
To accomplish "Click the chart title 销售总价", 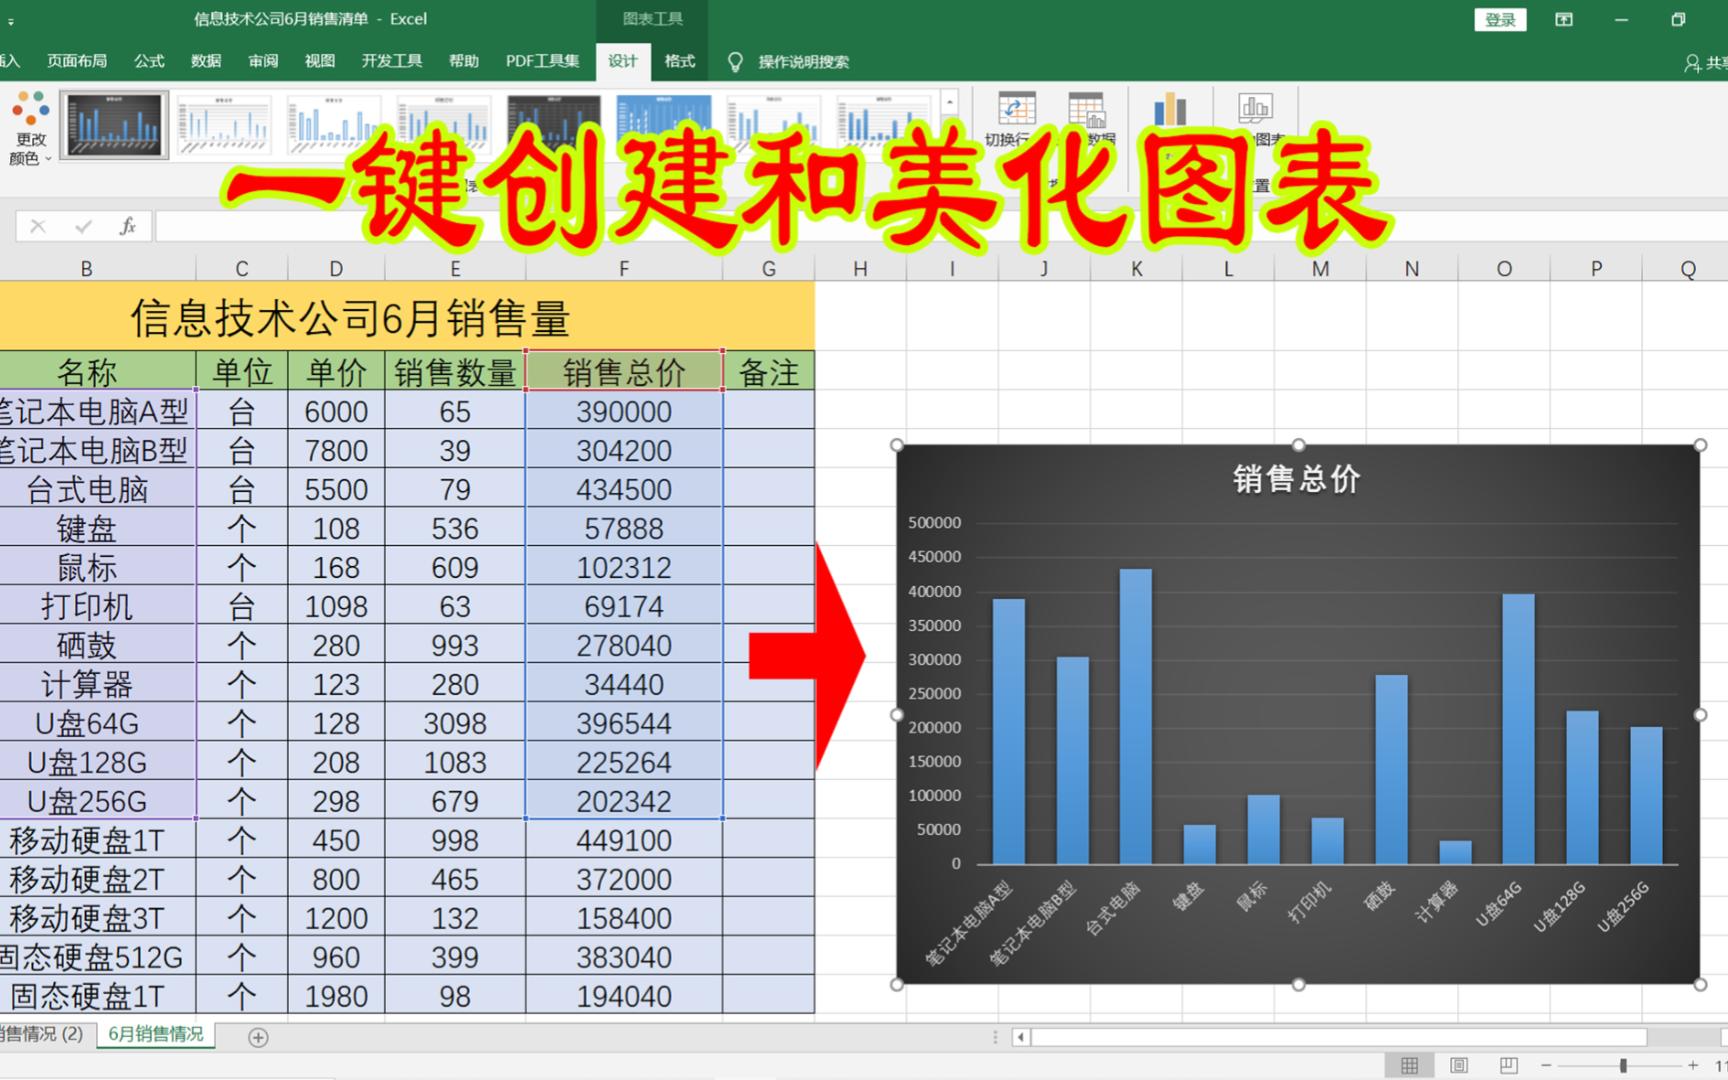I will (x=1296, y=479).
